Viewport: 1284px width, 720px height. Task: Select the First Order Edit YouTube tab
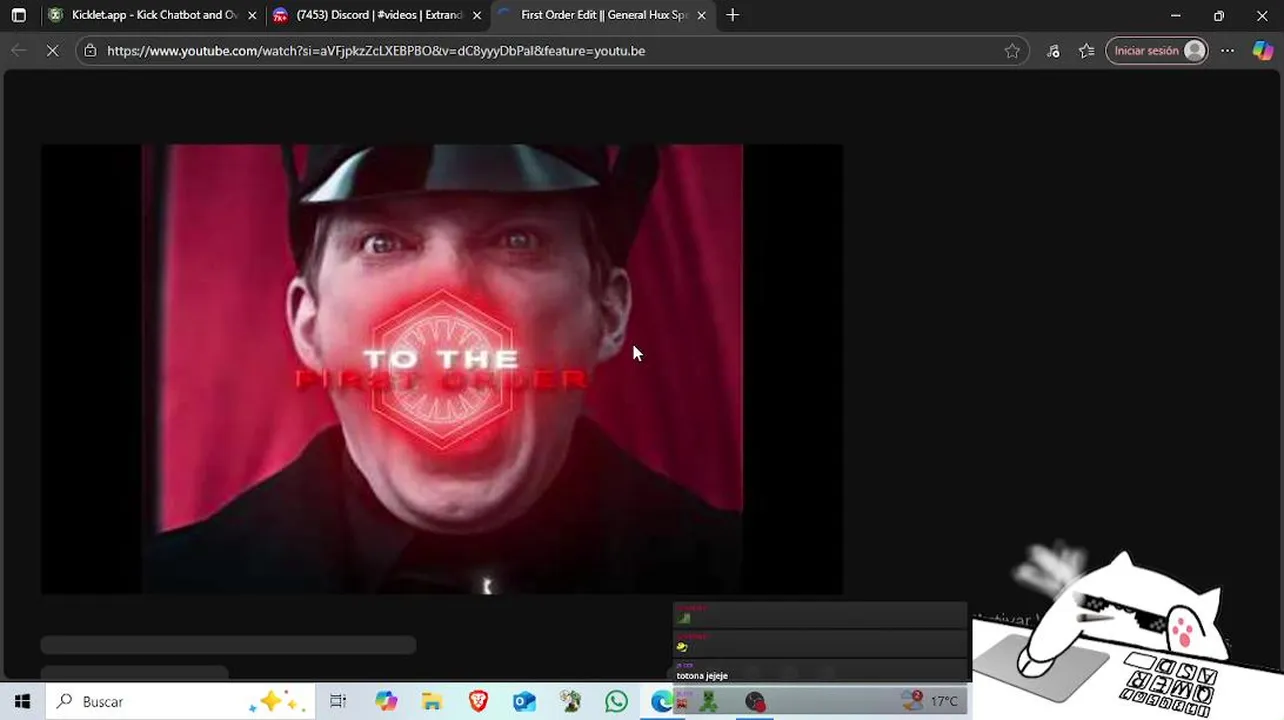602,15
